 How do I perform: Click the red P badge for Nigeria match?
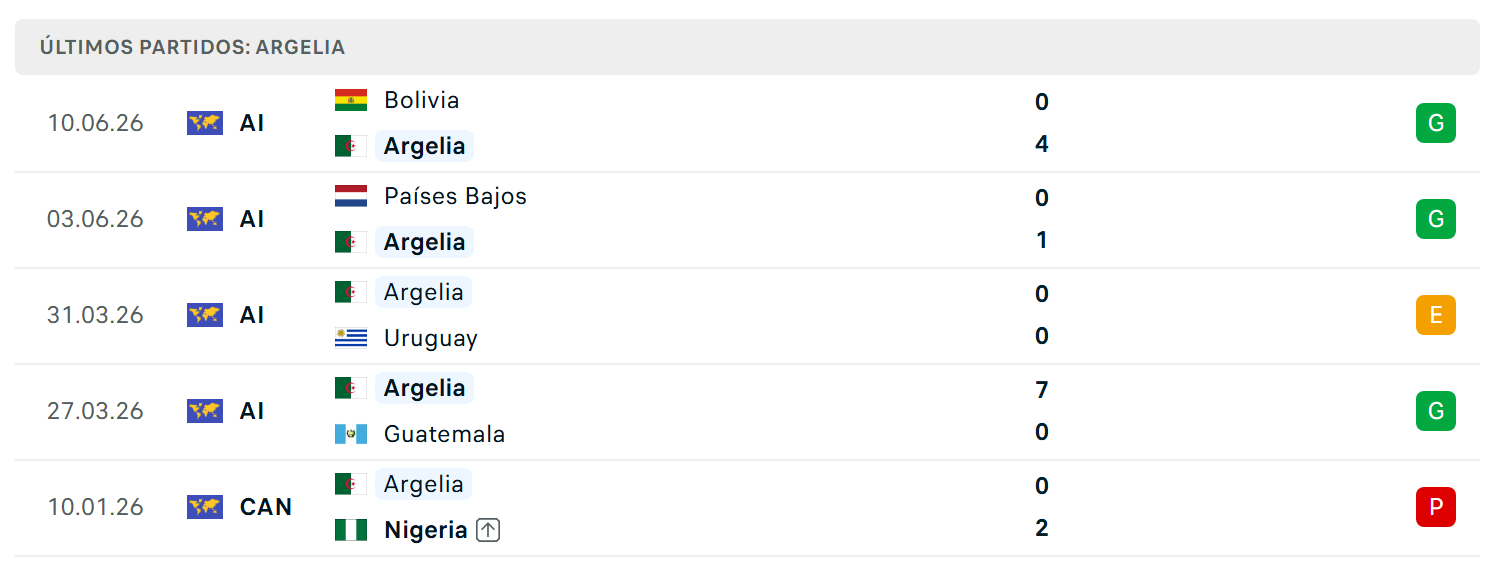[x=1435, y=507]
